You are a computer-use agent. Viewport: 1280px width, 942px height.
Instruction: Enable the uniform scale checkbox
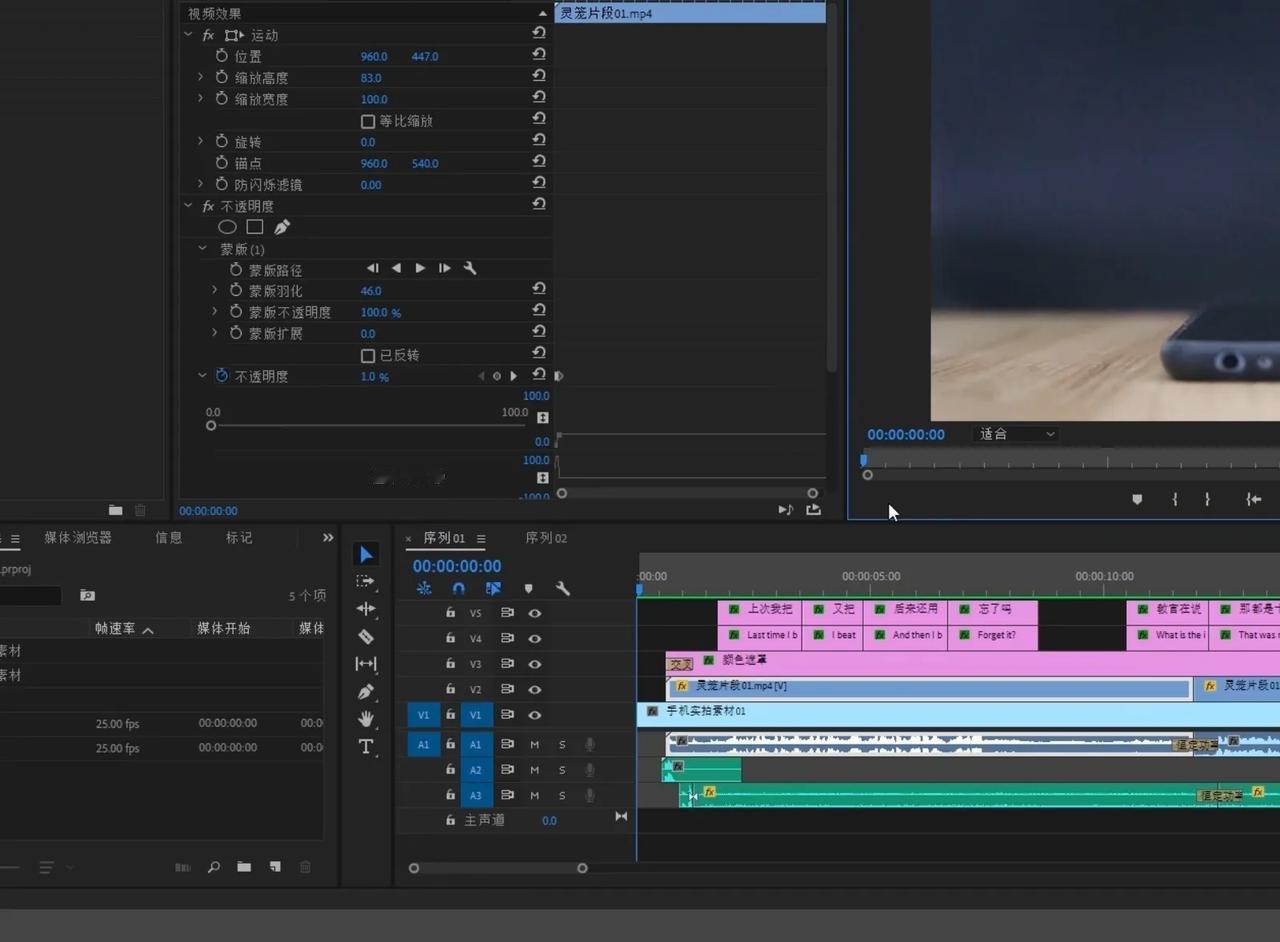(x=368, y=121)
